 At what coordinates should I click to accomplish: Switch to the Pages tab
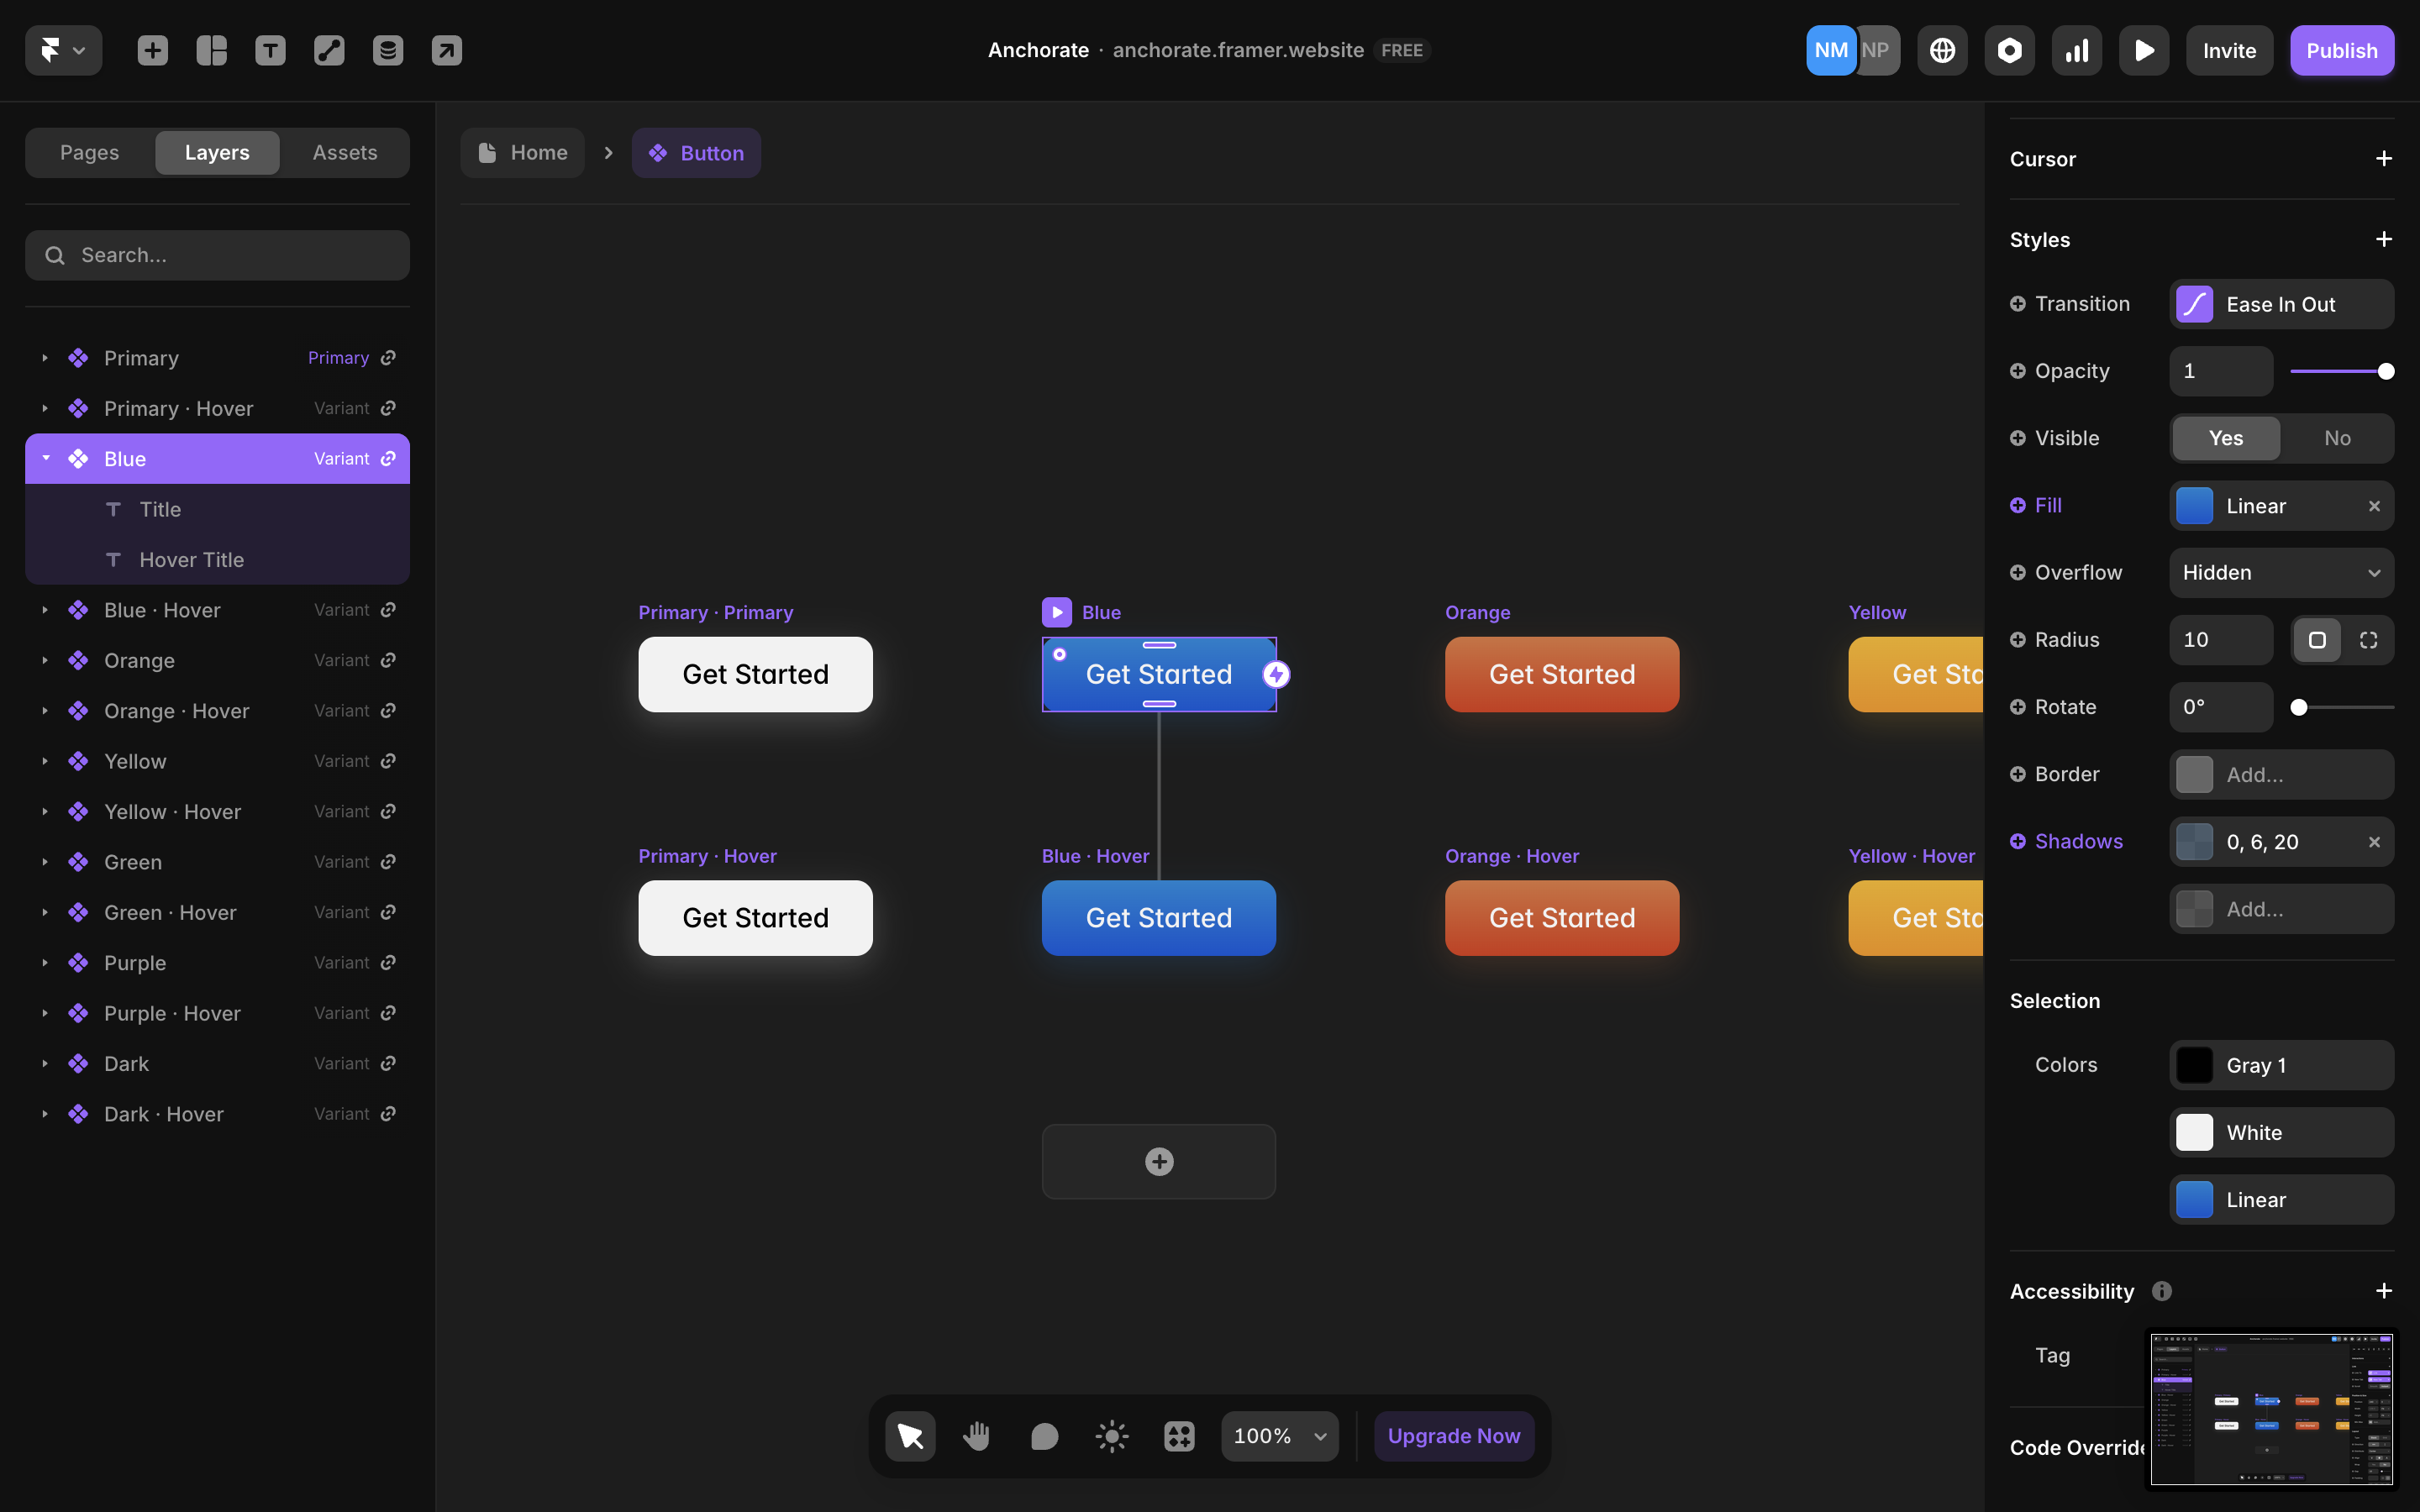tap(89, 153)
